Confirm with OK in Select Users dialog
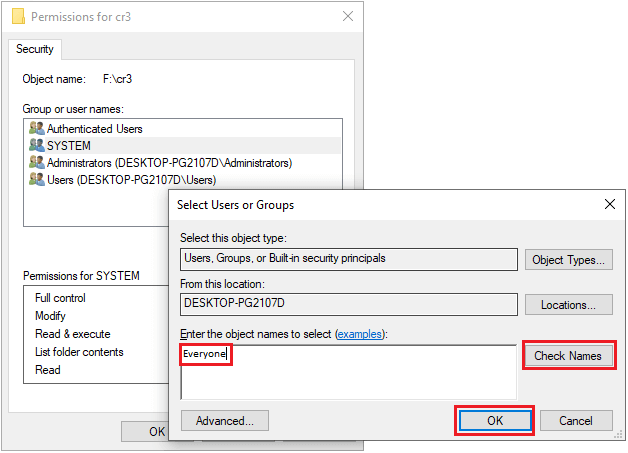Screen dimensions: 628x453 point(495,421)
